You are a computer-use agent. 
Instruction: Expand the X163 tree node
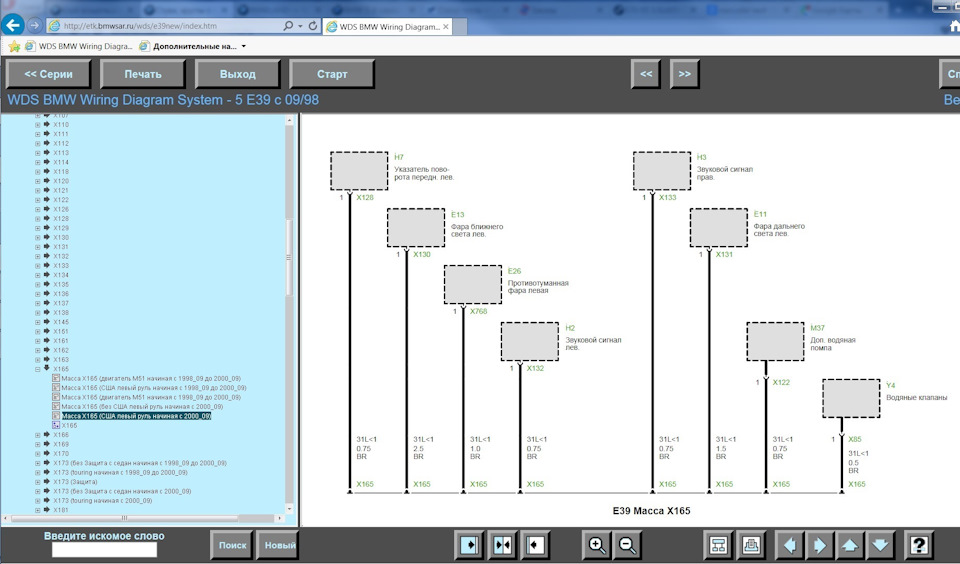tap(38, 359)
